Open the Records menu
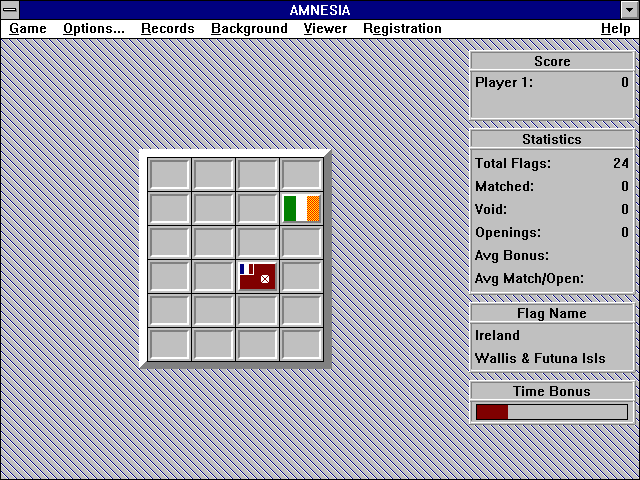Screen dimensions: 640x480 click(x=168, y=29)
